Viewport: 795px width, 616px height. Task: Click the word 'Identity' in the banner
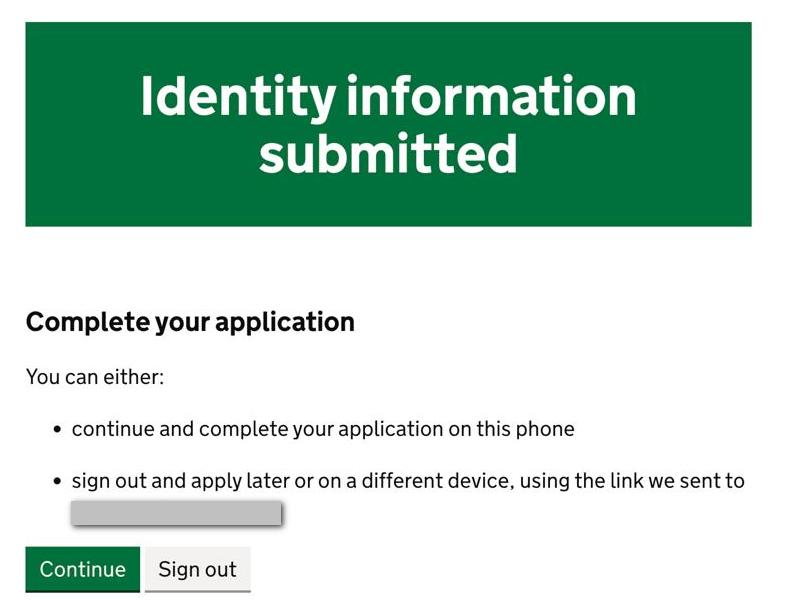pyautogui.click(x=238, y=96)
